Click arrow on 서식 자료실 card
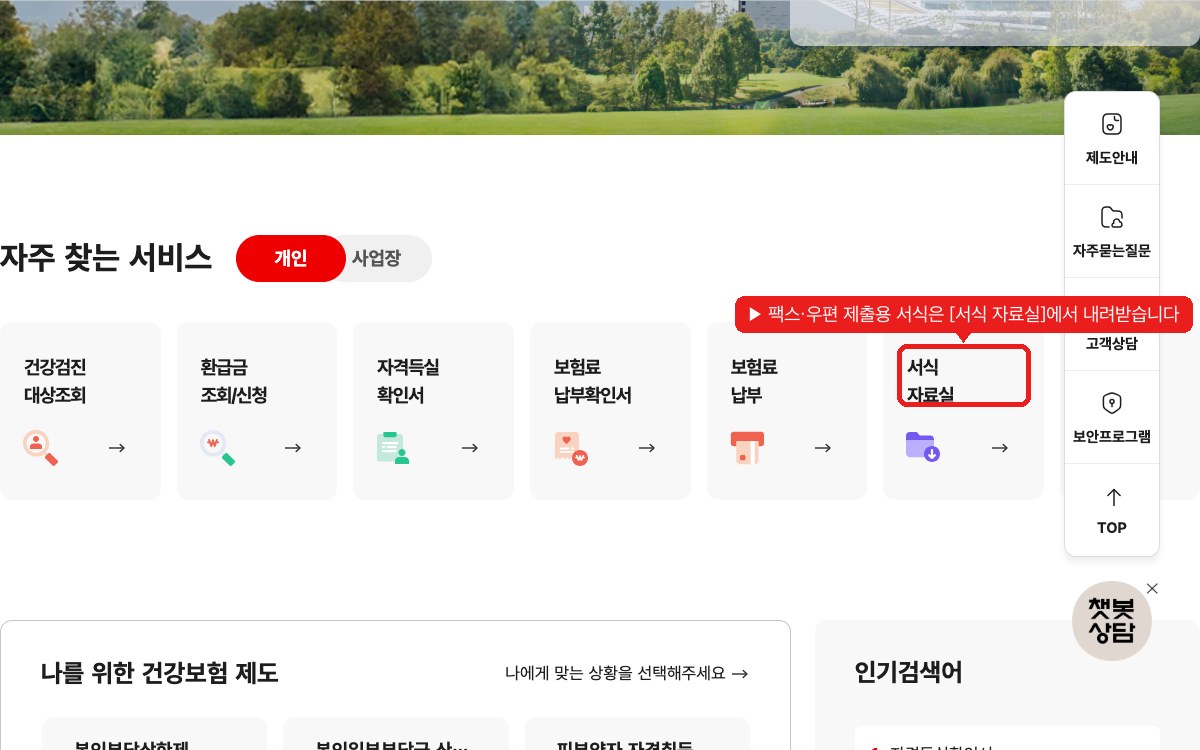Screen dimensions: 1200x750 [x=1000, y=448]
